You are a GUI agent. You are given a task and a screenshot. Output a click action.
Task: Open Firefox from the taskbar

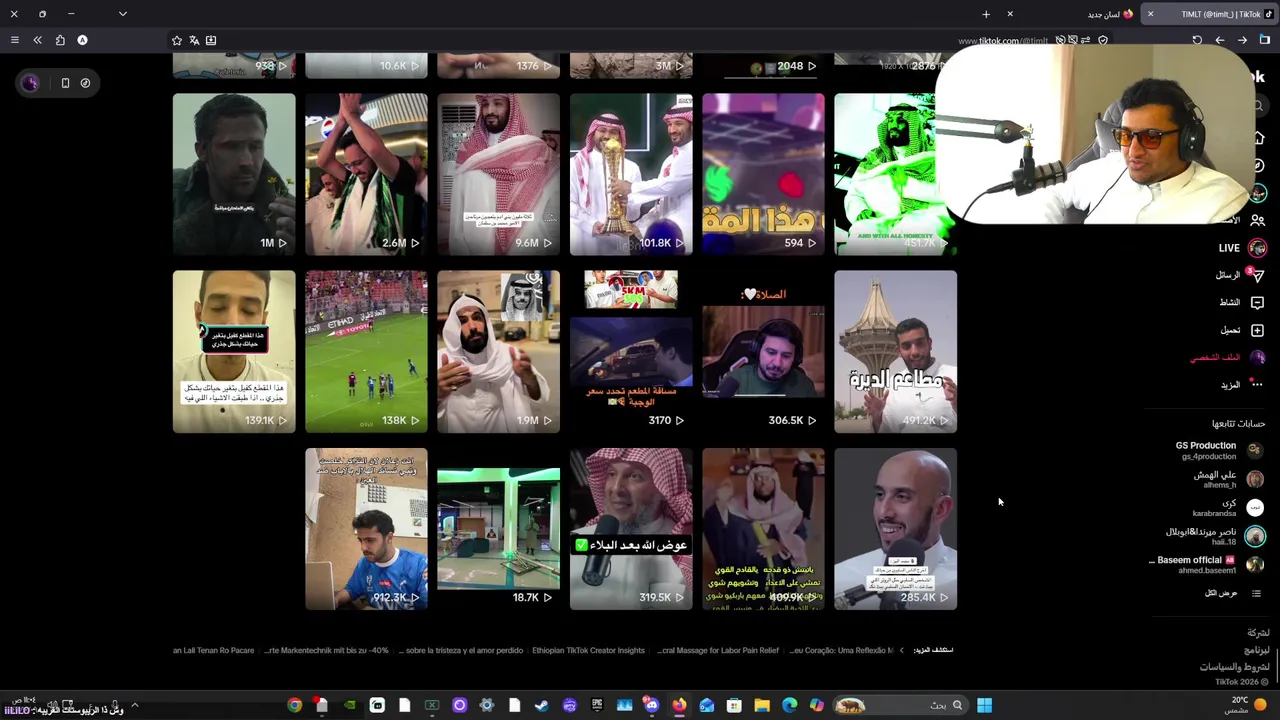coord(679,706)
